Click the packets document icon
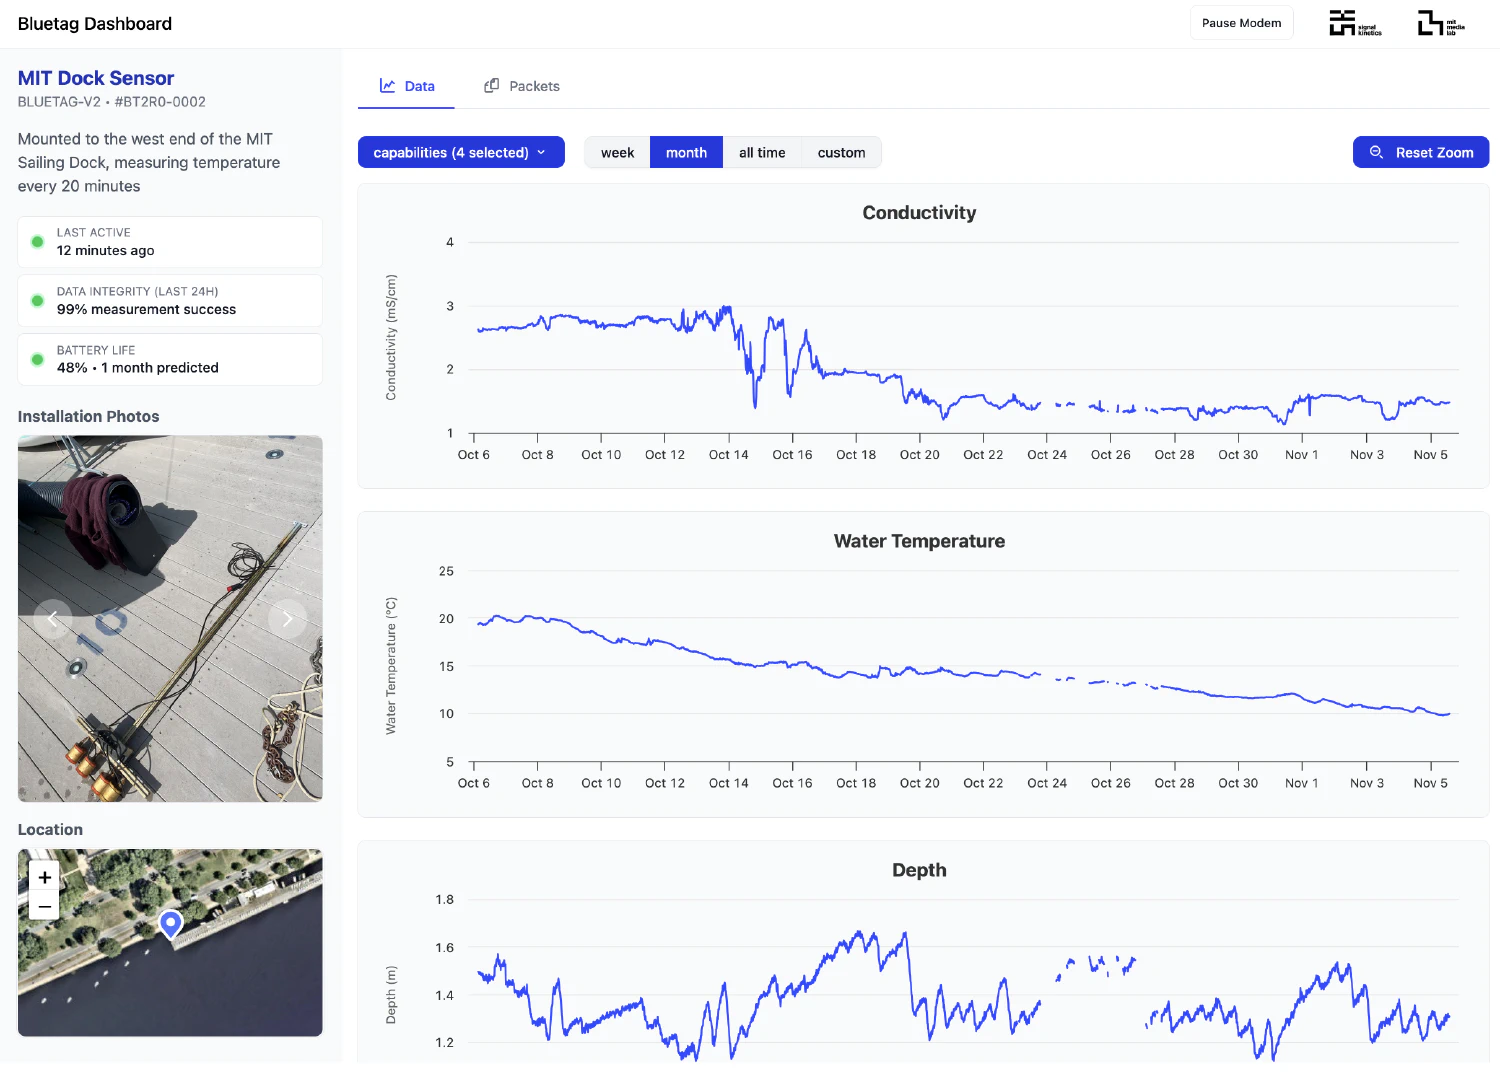1500x1073 pixels. [491, 85]
